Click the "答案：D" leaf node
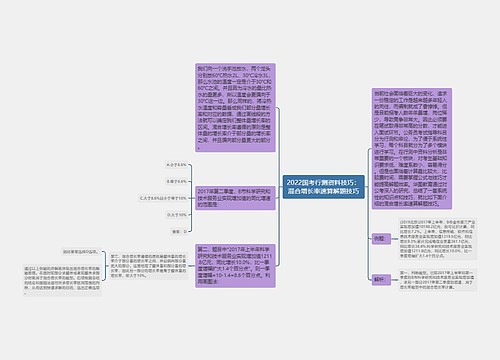Viewport: 500px width, 360px height. (179, 231)
